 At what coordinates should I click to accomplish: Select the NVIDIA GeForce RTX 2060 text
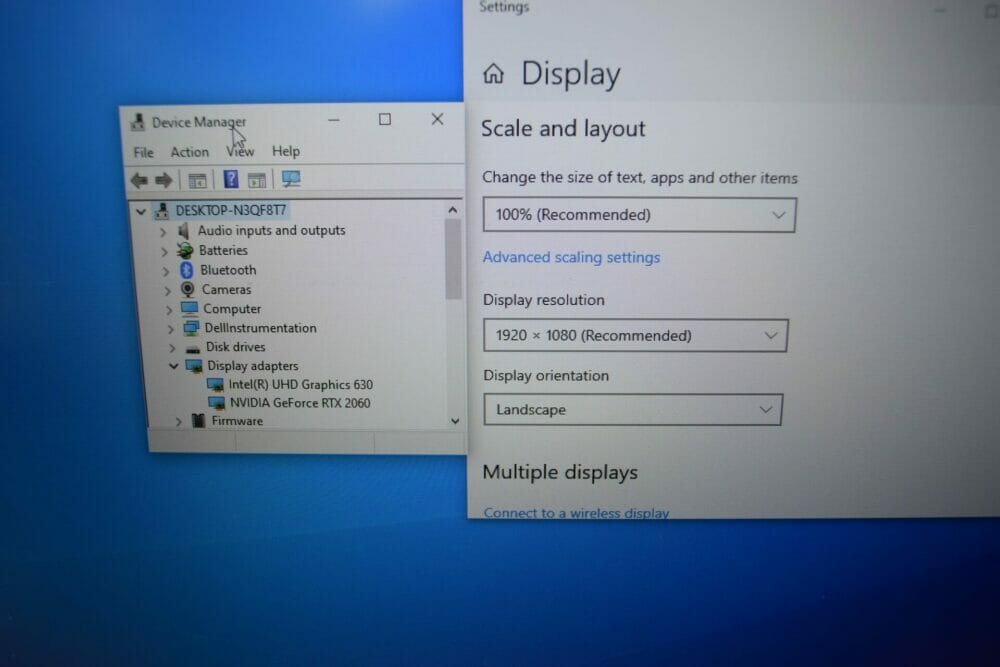click(300, 403)
